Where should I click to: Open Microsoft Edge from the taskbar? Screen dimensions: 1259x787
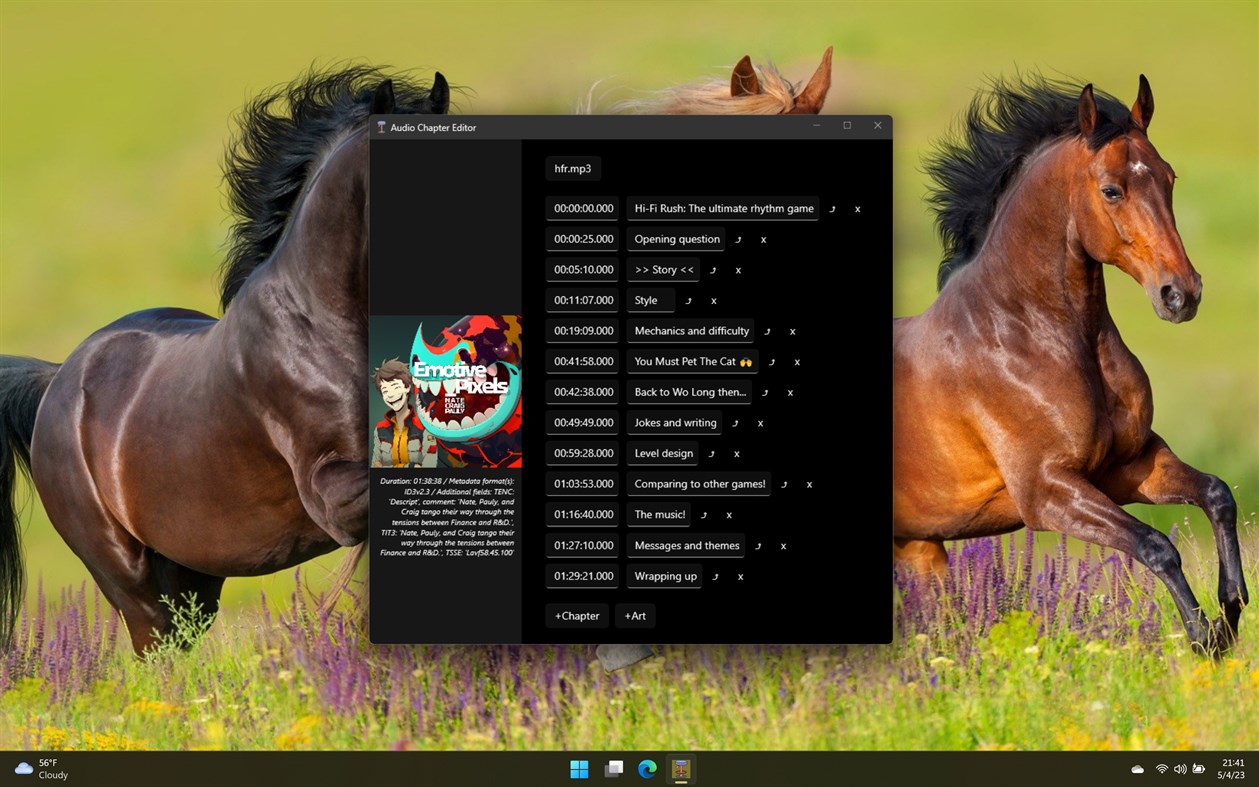[647, 769]
